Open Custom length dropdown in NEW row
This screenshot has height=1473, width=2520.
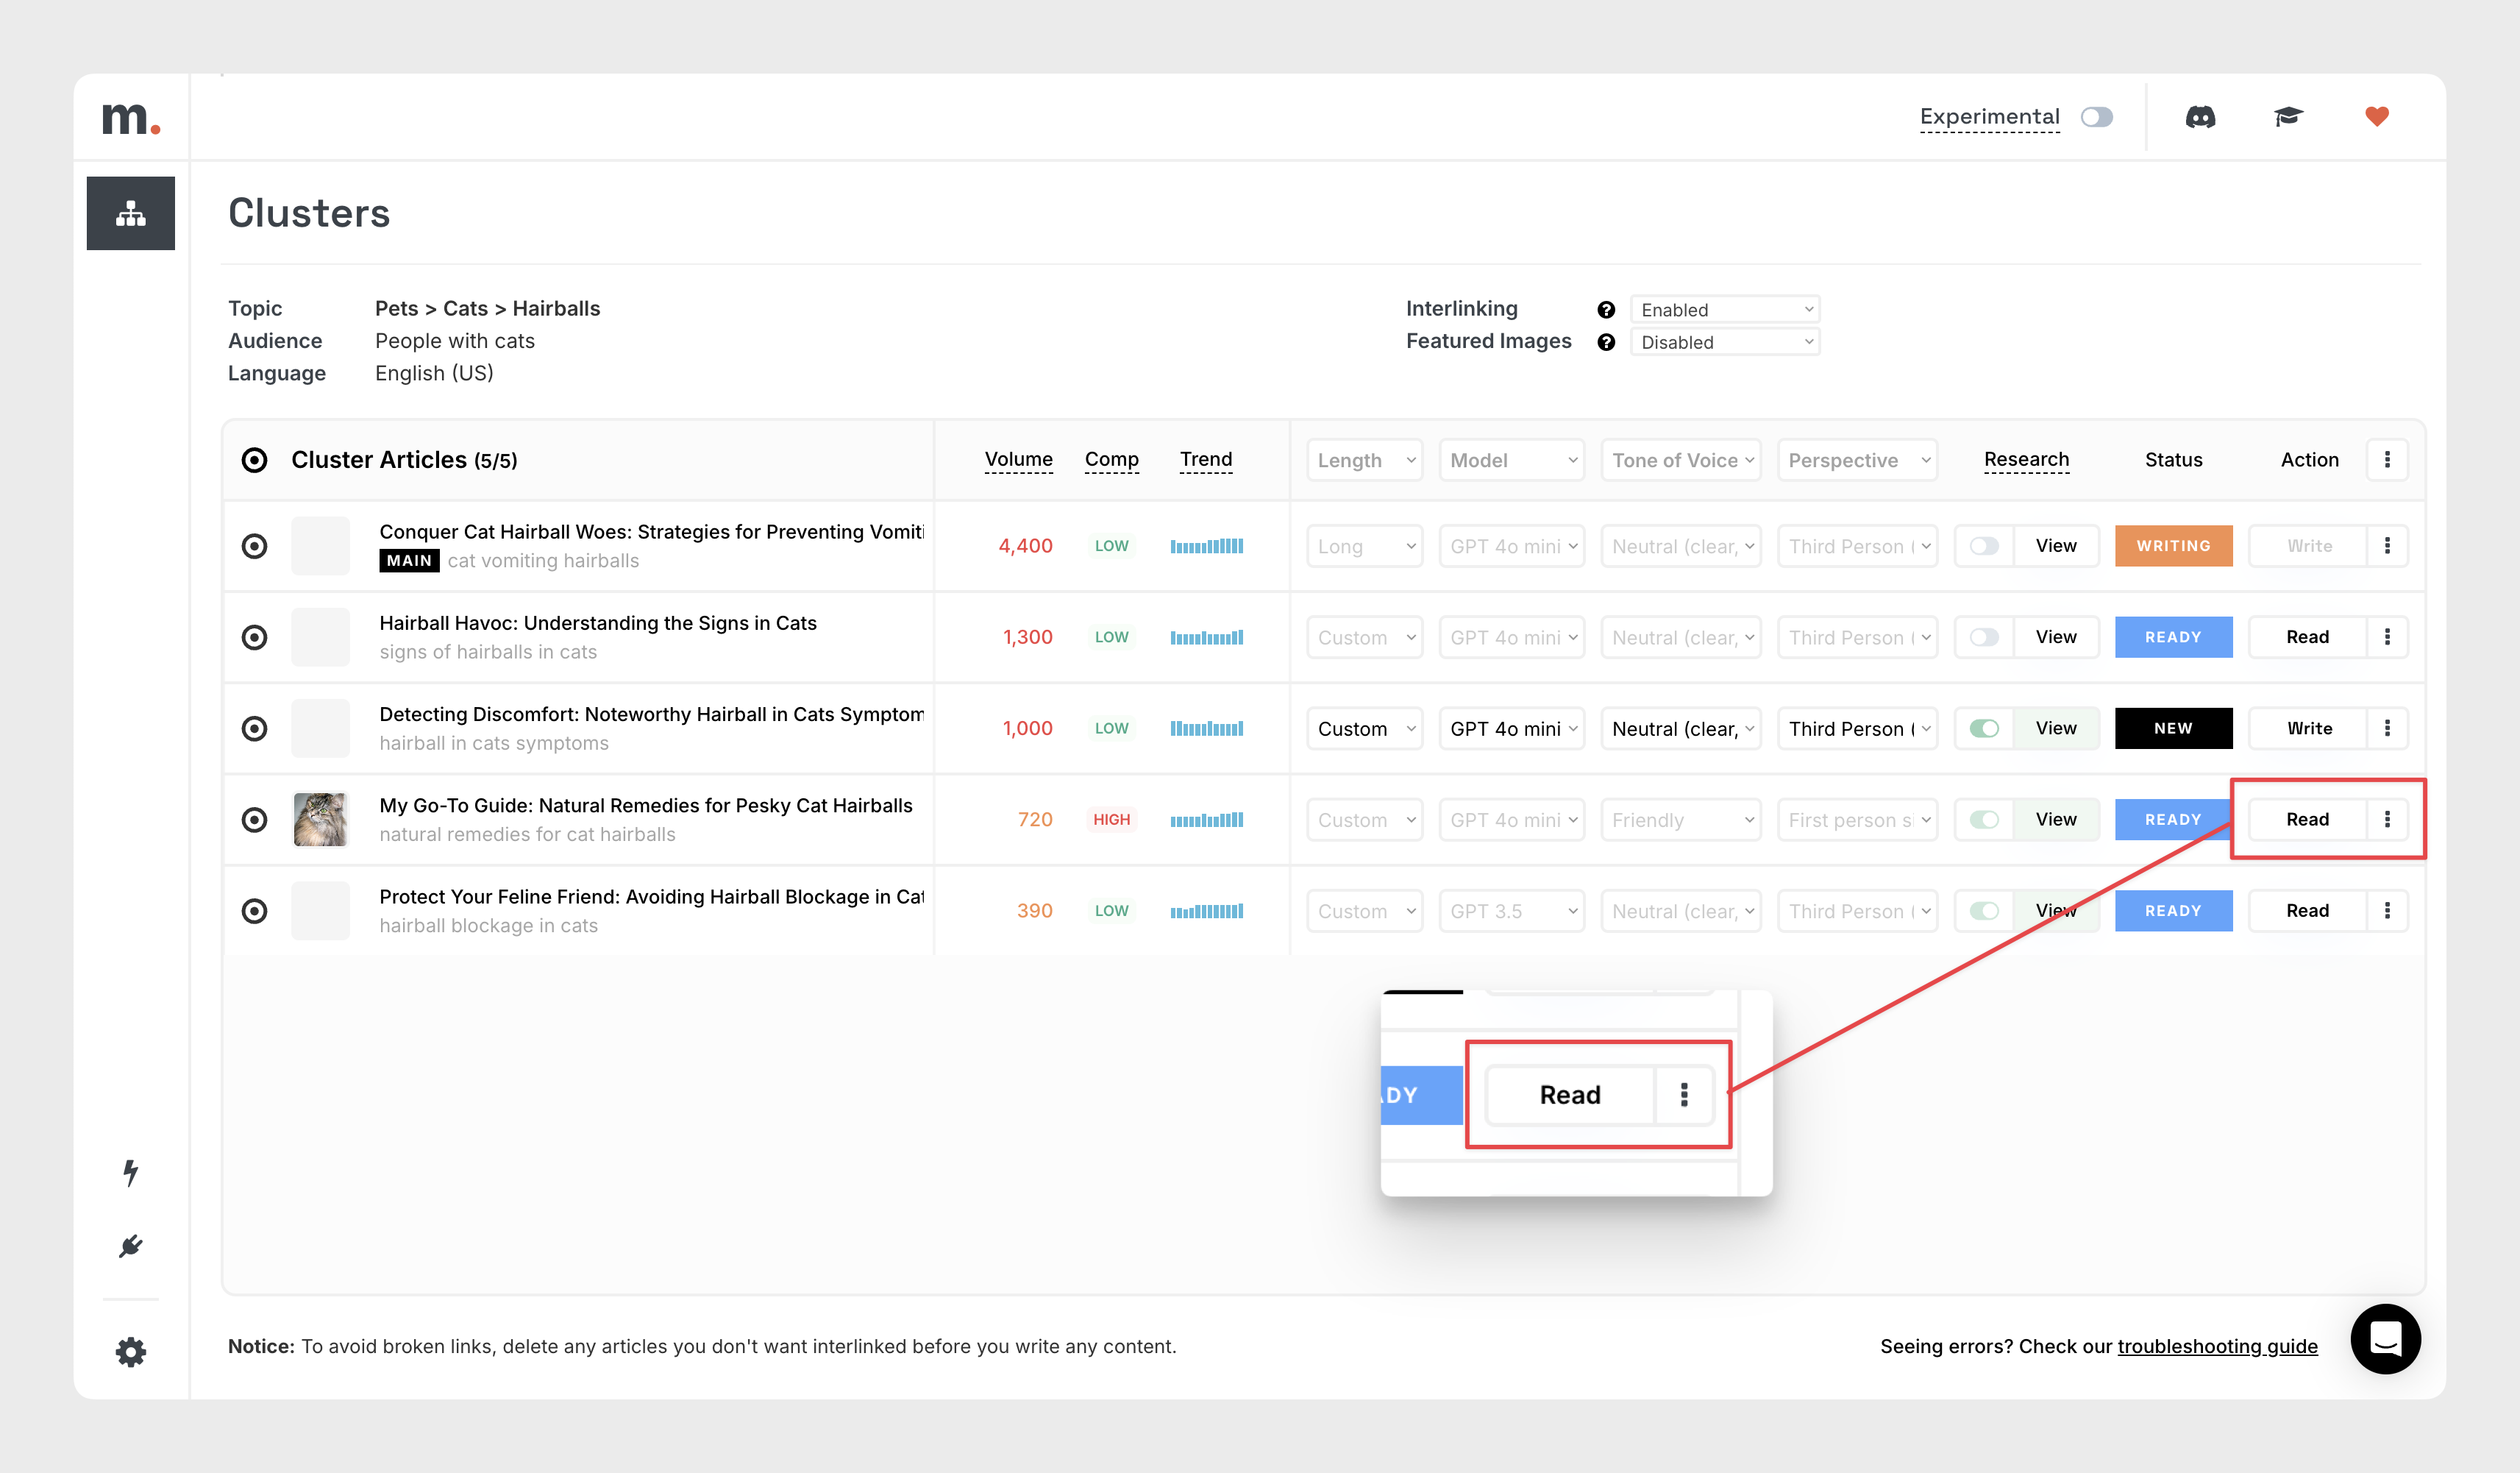1364,728
